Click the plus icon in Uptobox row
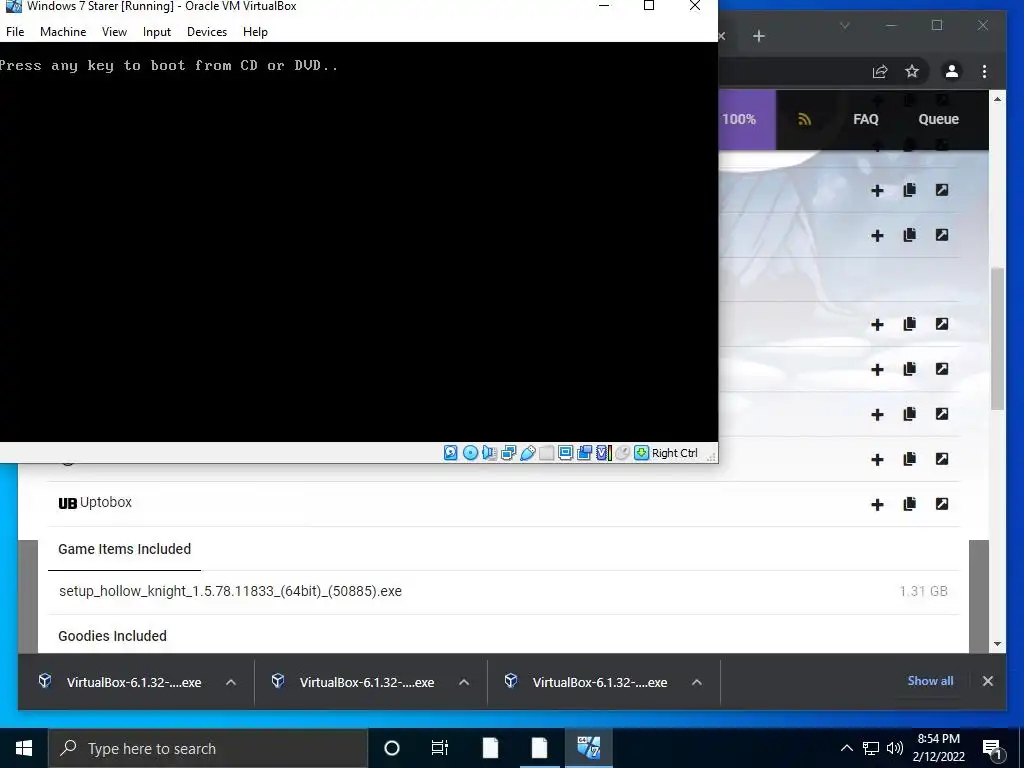Image resolution: width=1024 pixels, height=768 pixels. click(x=877, y=504)
